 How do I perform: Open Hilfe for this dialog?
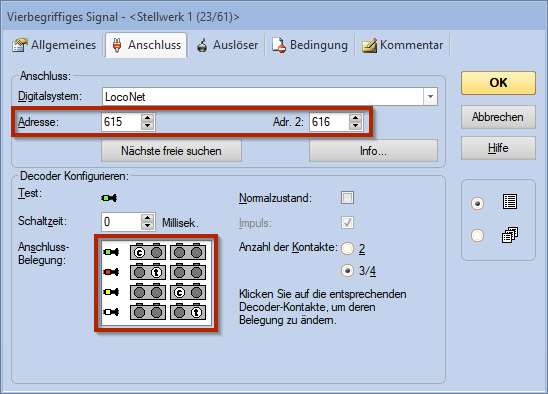point(498,148)
